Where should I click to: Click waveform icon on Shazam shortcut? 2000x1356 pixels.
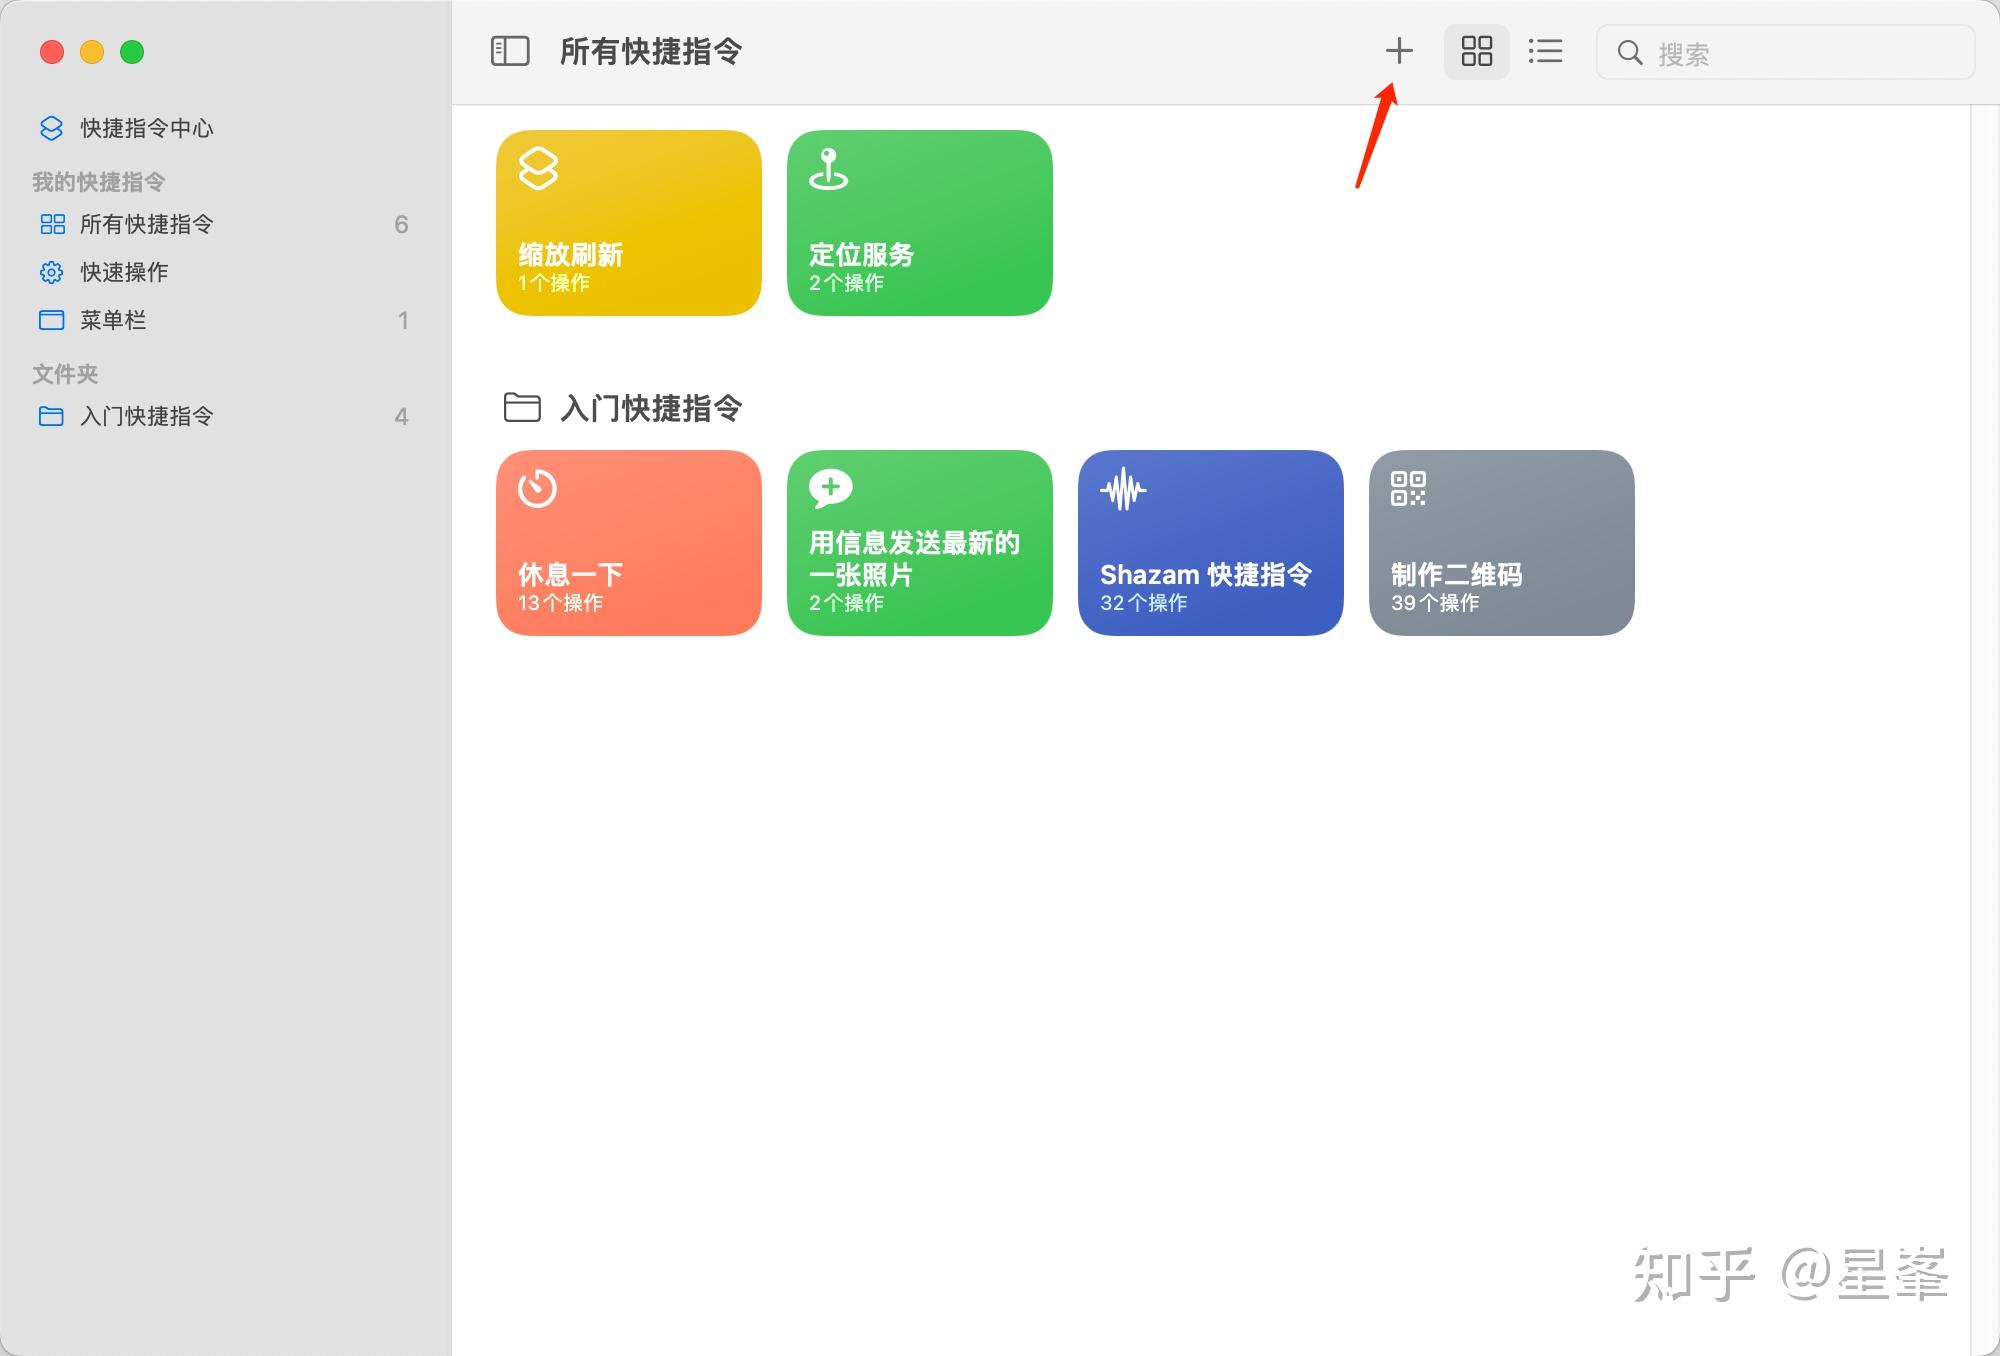coord(1123,489)
